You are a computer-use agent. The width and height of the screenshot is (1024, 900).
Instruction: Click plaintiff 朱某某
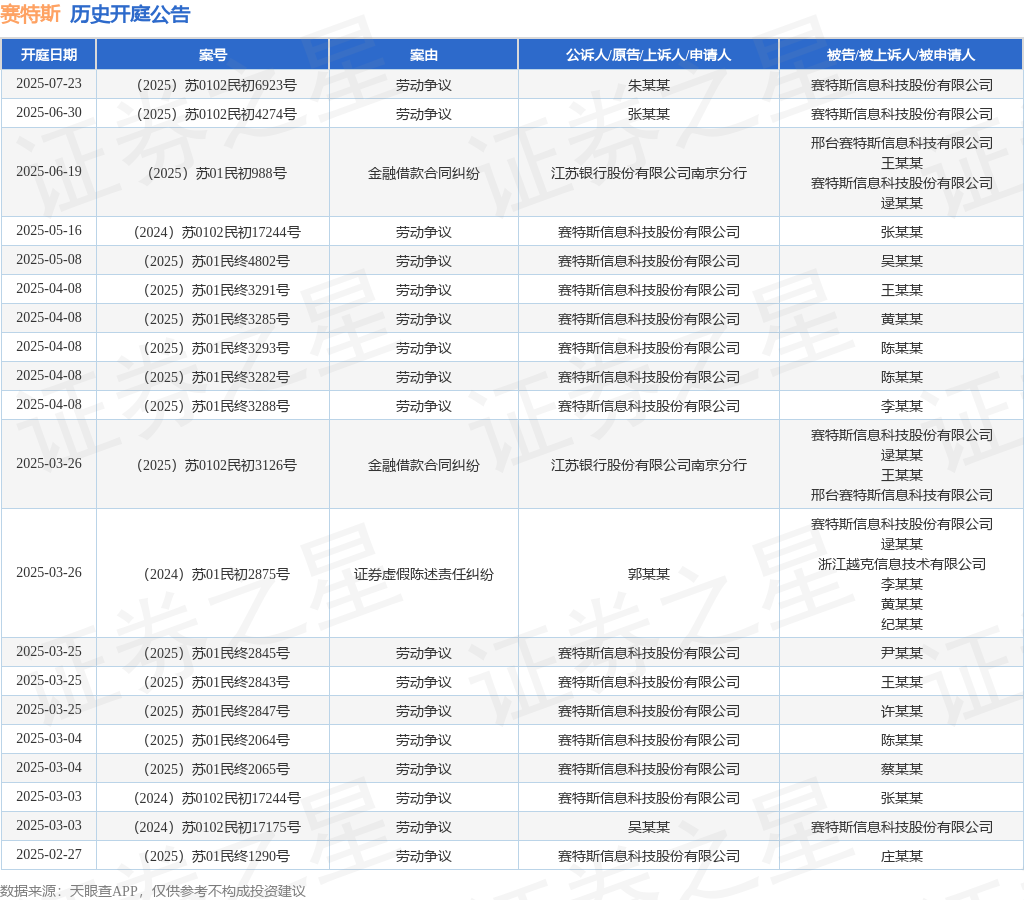(x=648, y=85)
